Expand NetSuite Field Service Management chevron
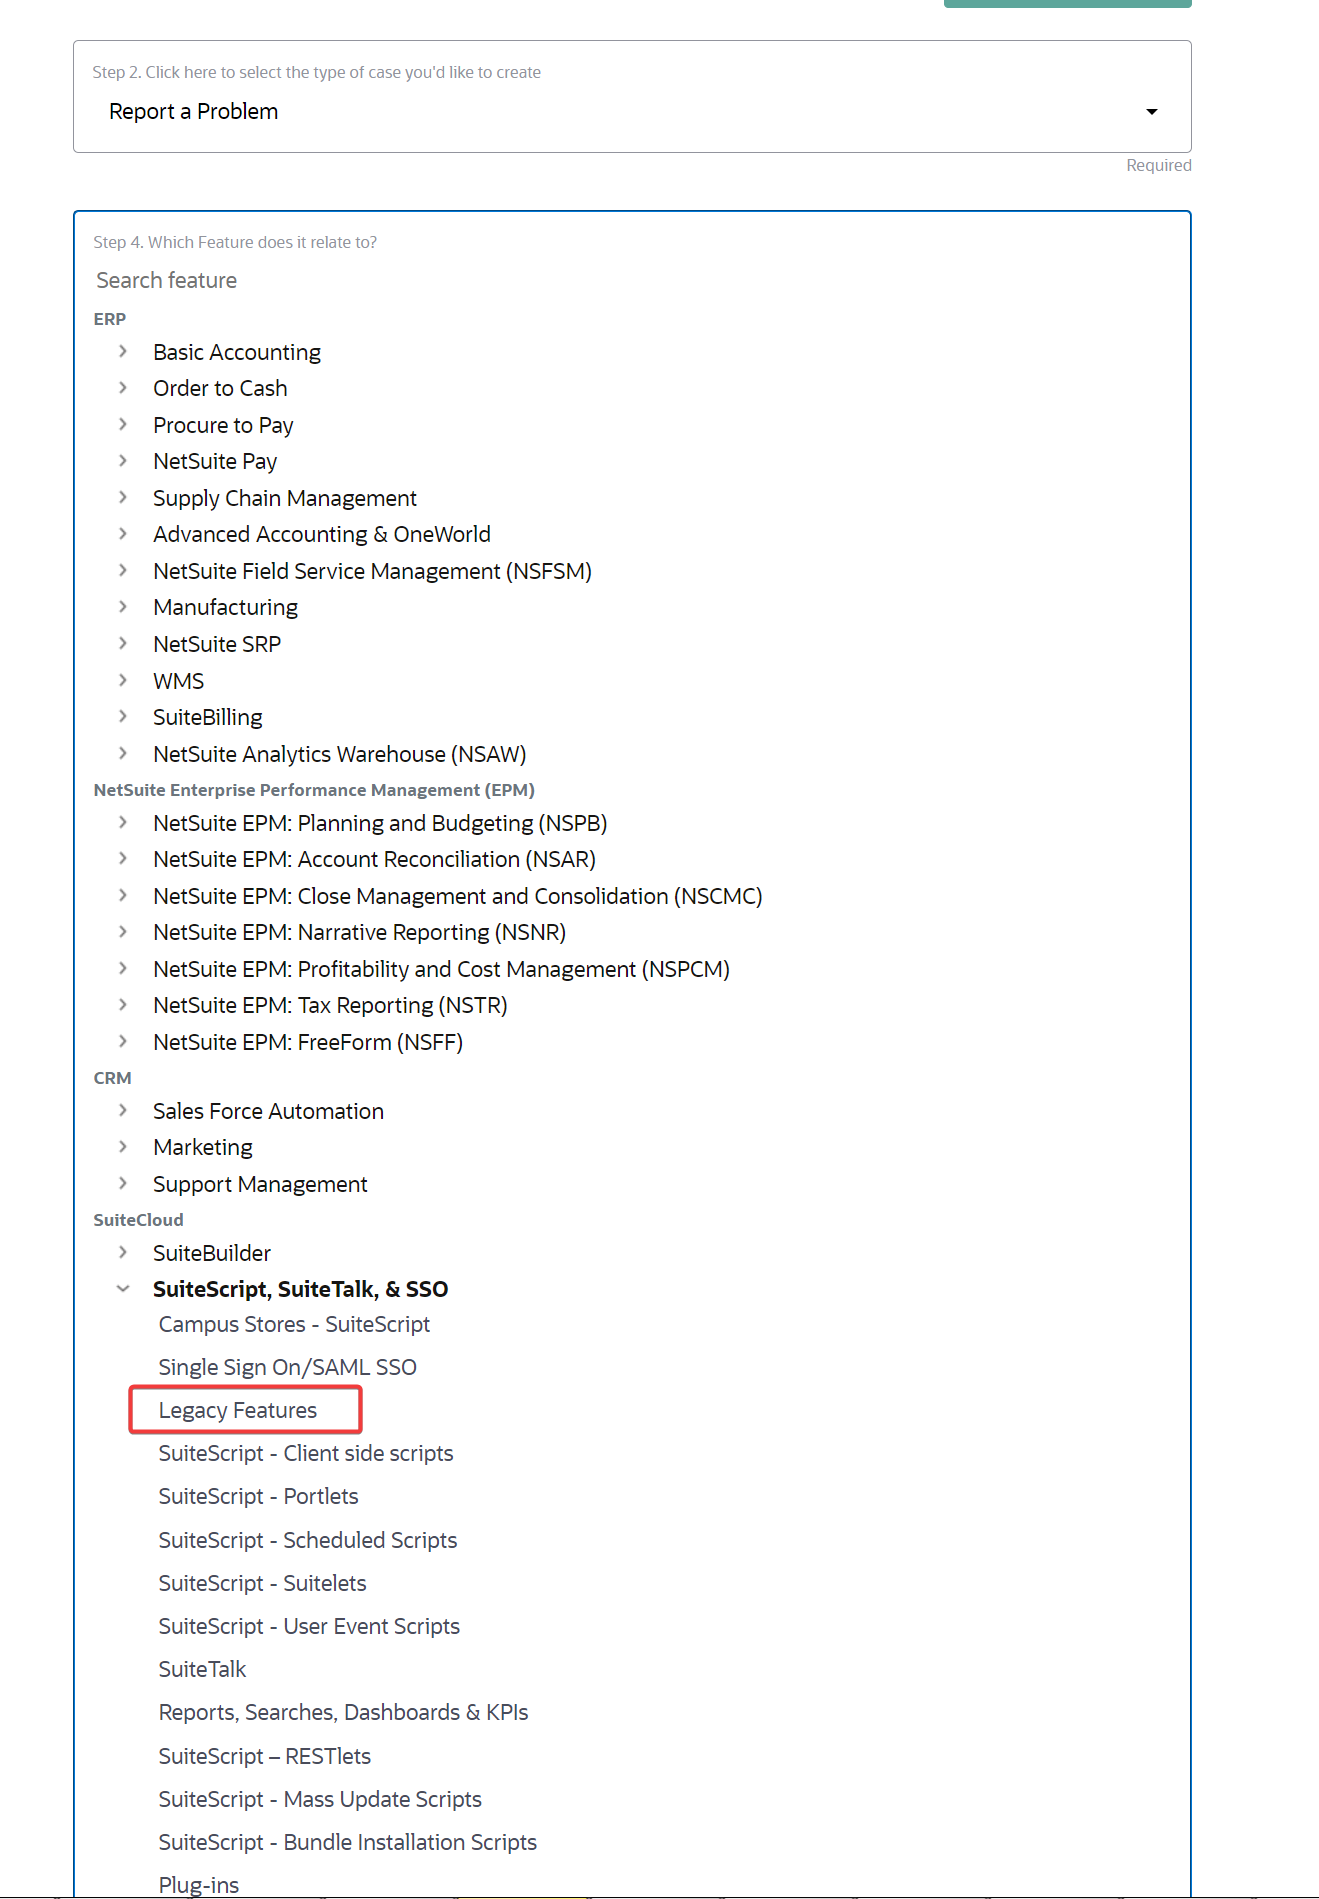1319x1899 pixels. tap(123, 570)
